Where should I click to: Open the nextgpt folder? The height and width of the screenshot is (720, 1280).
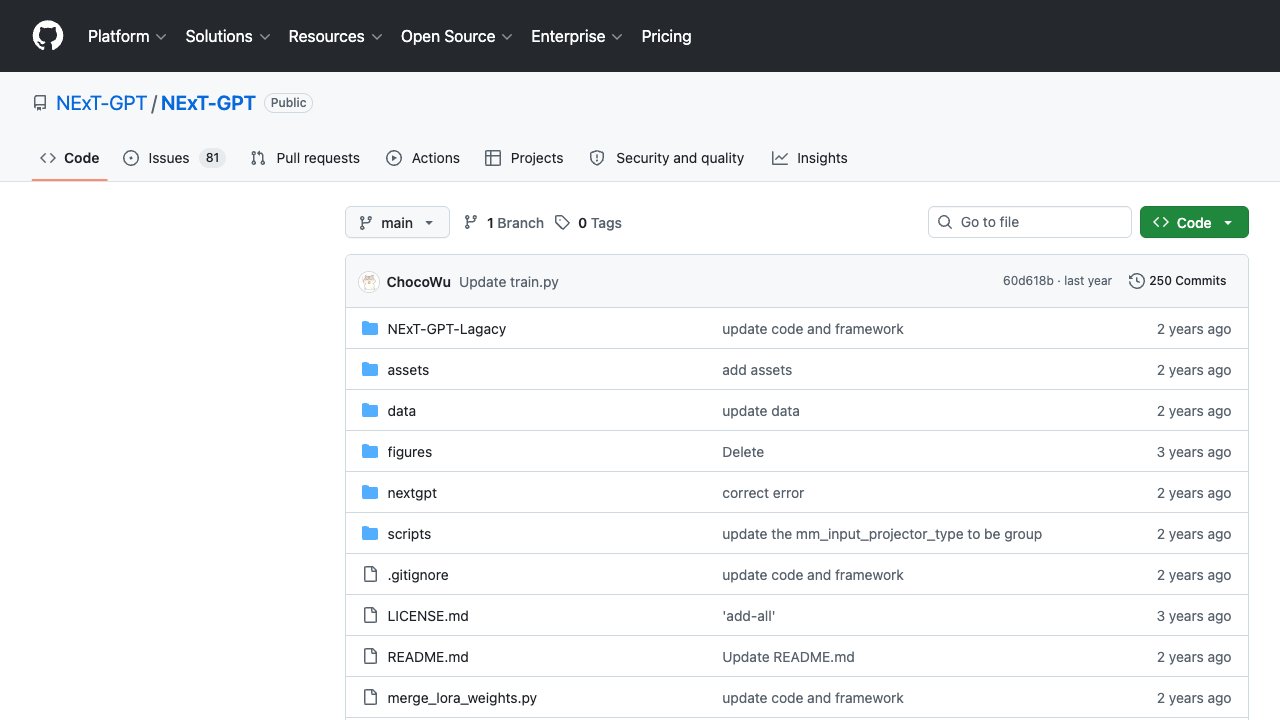click(412, 493)
